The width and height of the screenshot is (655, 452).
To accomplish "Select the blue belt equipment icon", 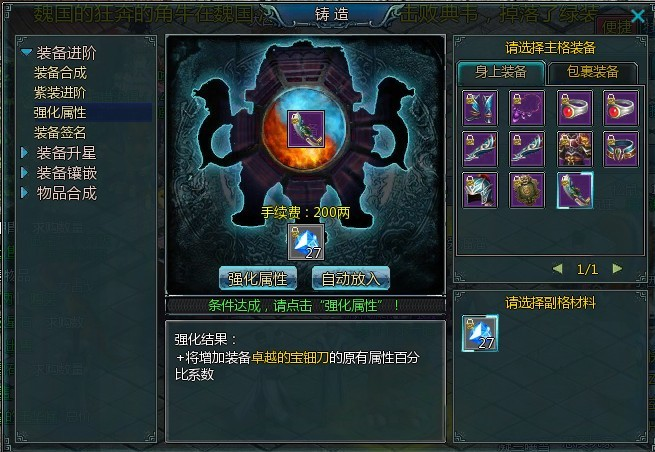I will click(621, 149).
